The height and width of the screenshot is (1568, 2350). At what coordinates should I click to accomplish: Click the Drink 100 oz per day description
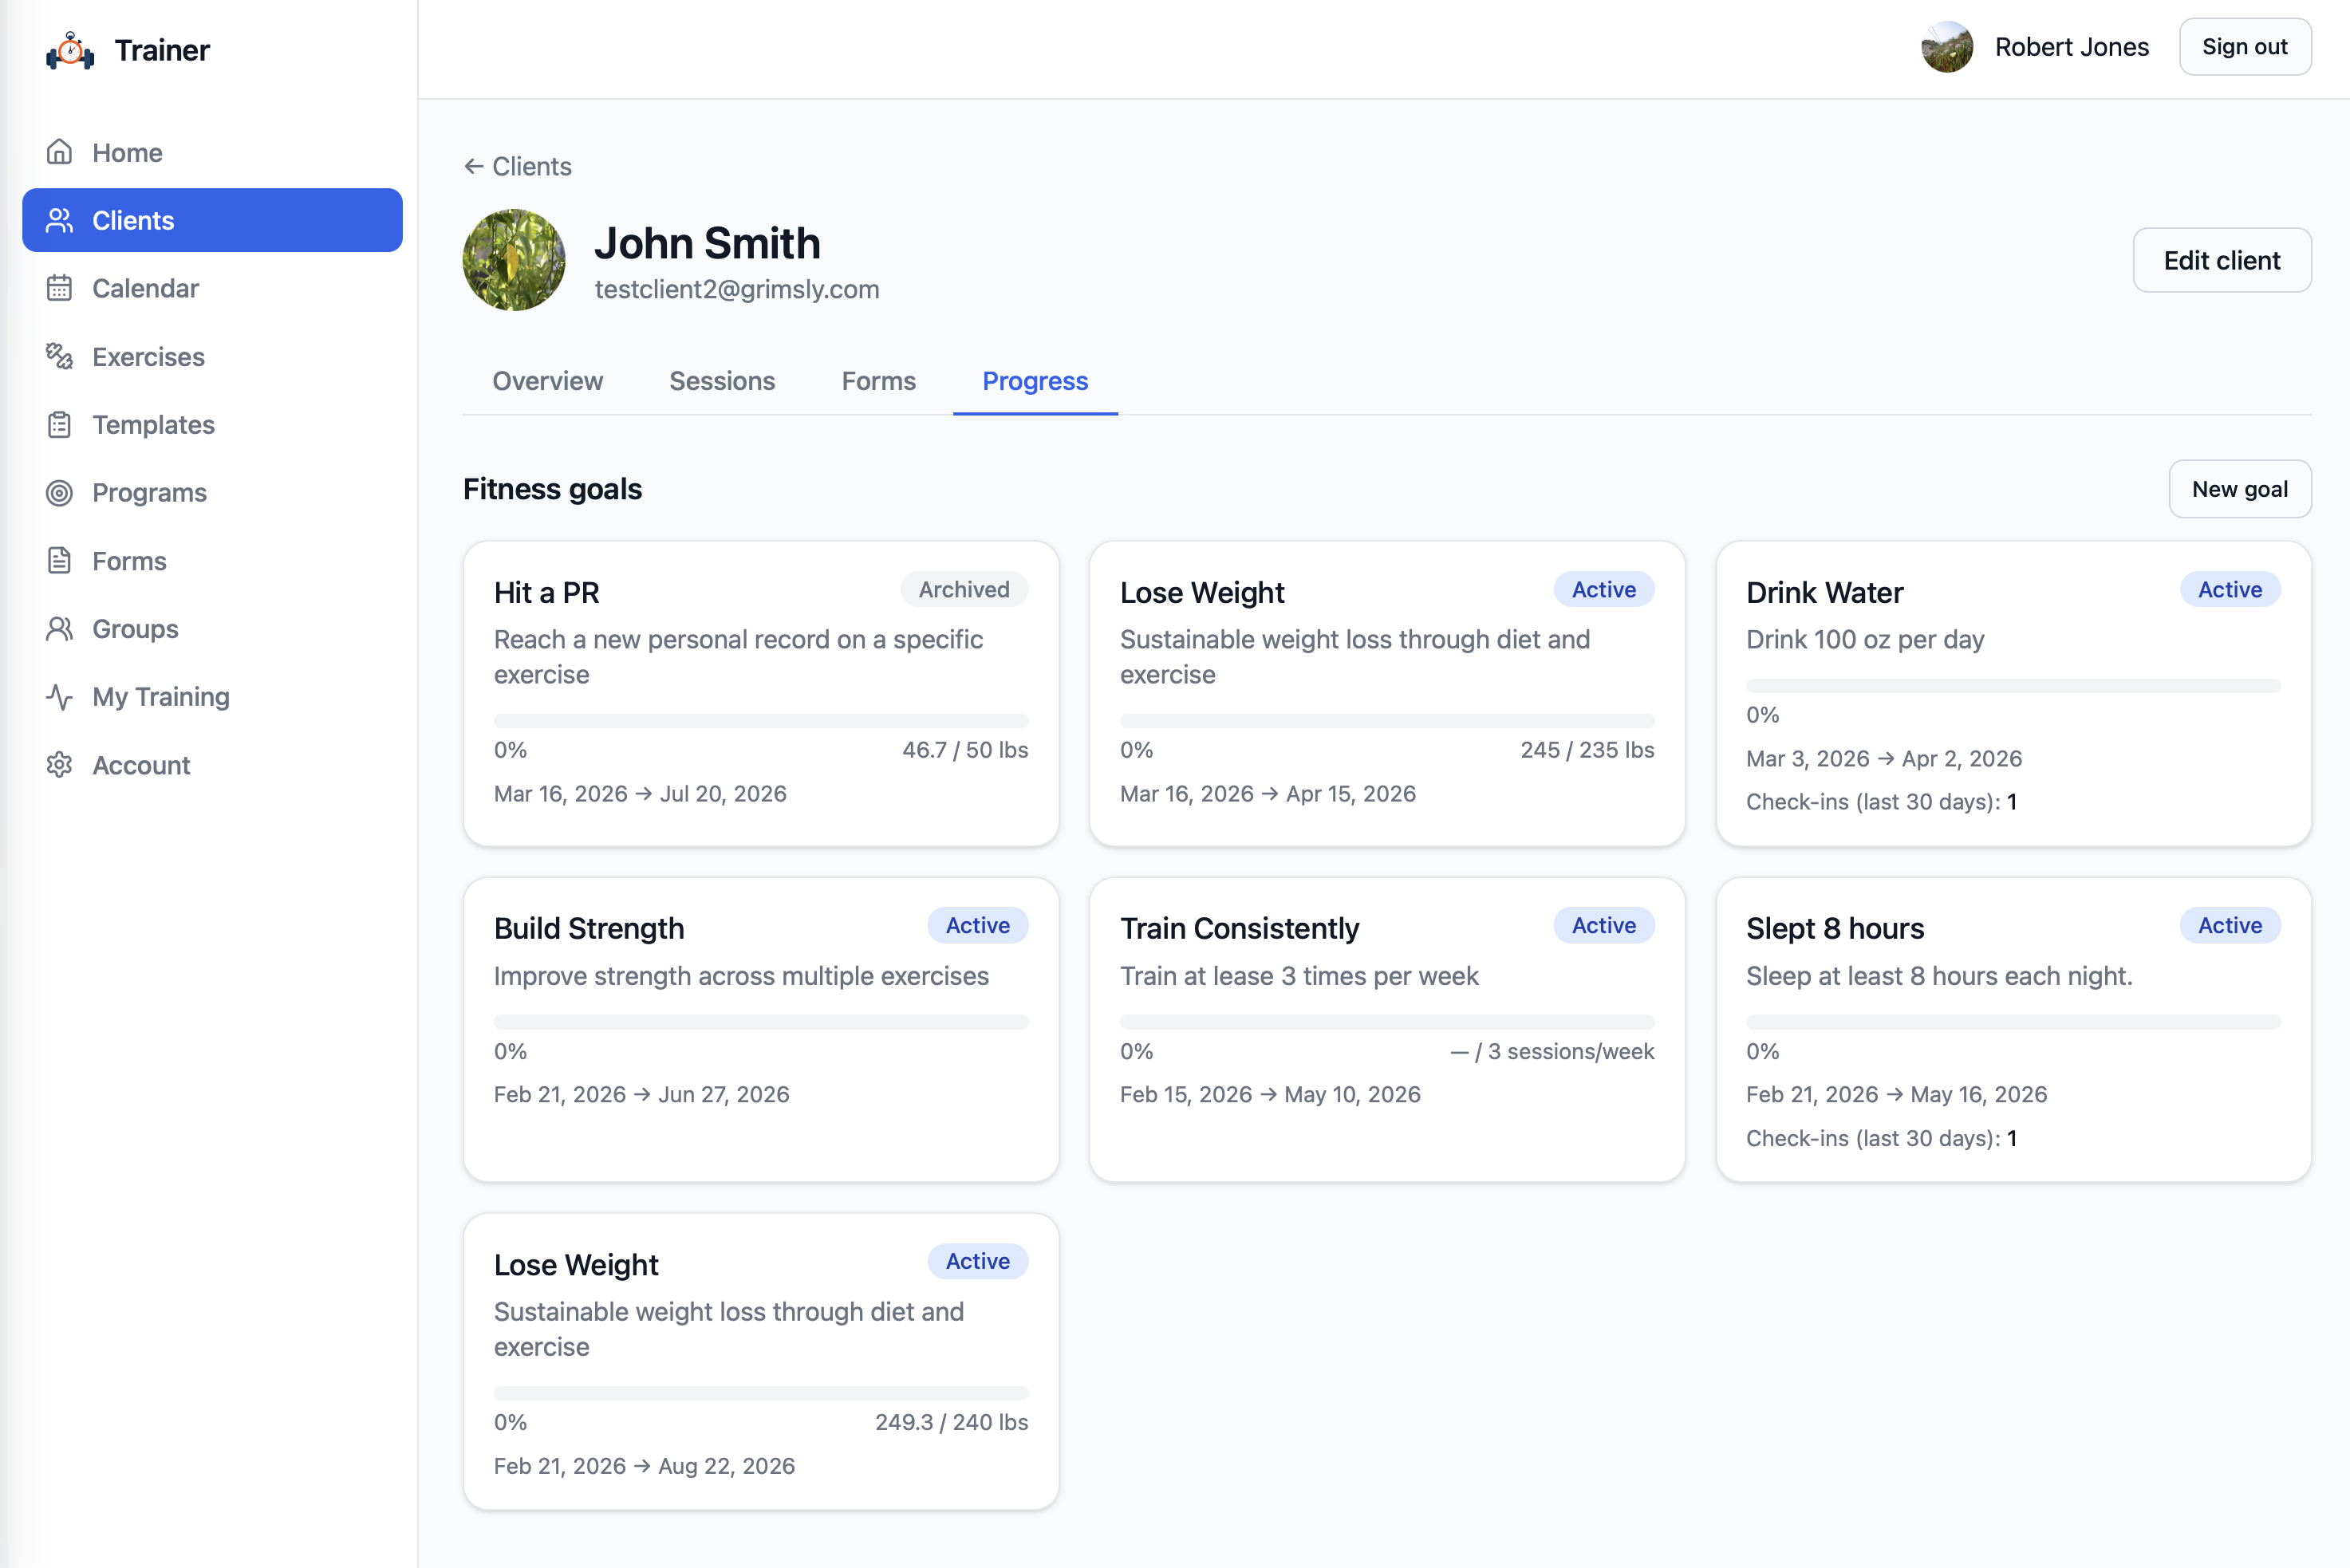[1865, 640]
